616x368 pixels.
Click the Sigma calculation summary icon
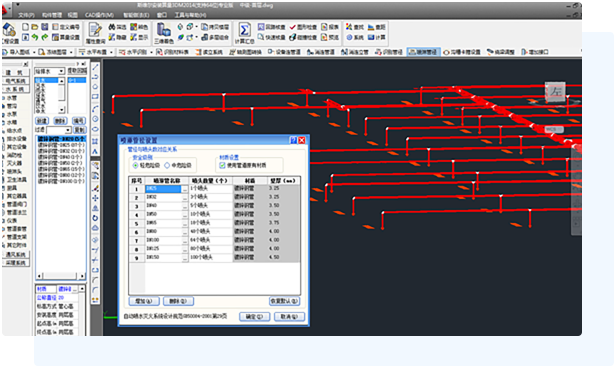click(244, 30)
